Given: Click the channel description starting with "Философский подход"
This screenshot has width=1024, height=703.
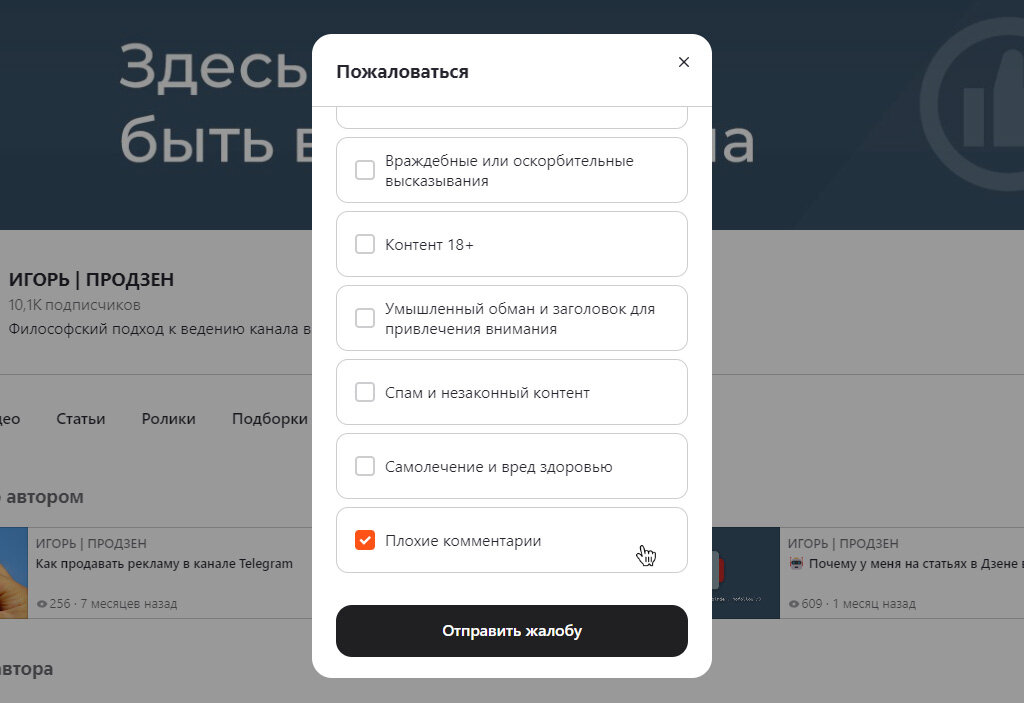Looking at the screenshot, I should (x=150, y=328).
